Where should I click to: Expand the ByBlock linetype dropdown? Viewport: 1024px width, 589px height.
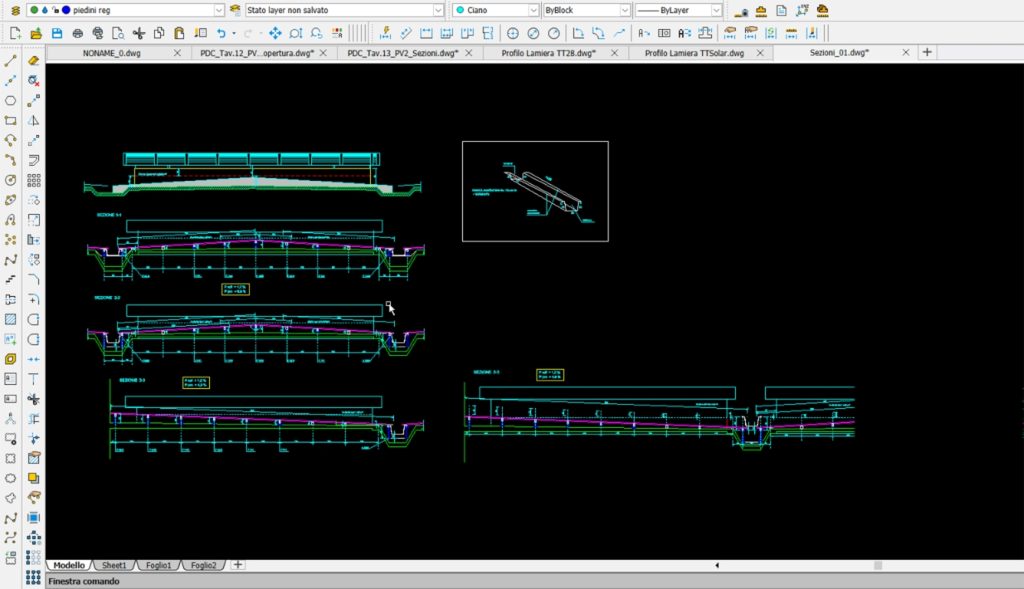tap(625, 10)
